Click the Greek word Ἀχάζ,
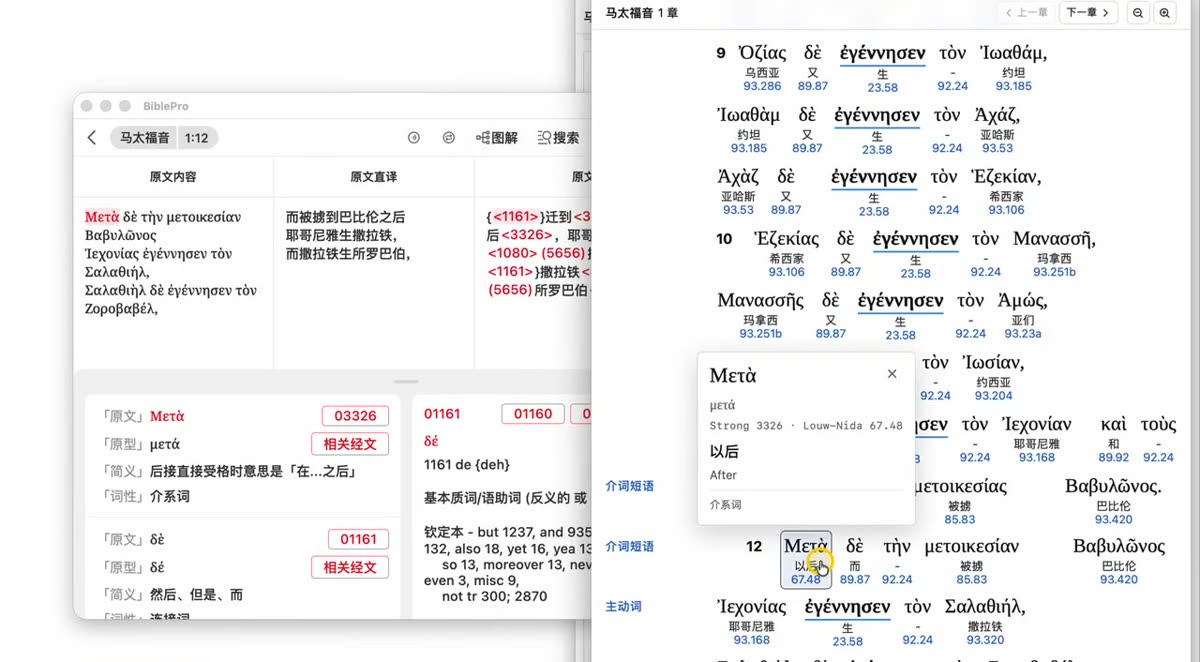The image size is (1200, 662). coord(997,115)
